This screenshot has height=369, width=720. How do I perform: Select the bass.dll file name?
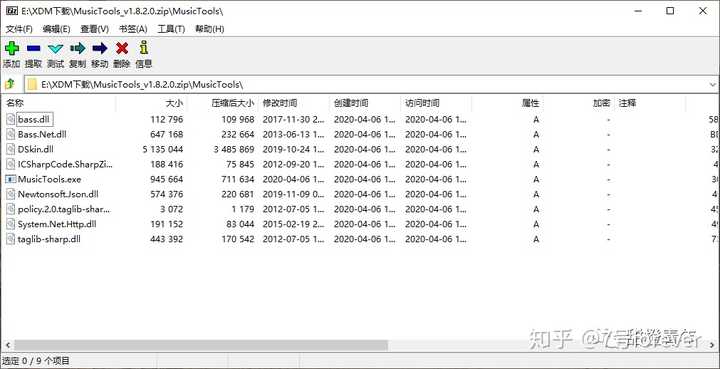[x=34, y=120]
